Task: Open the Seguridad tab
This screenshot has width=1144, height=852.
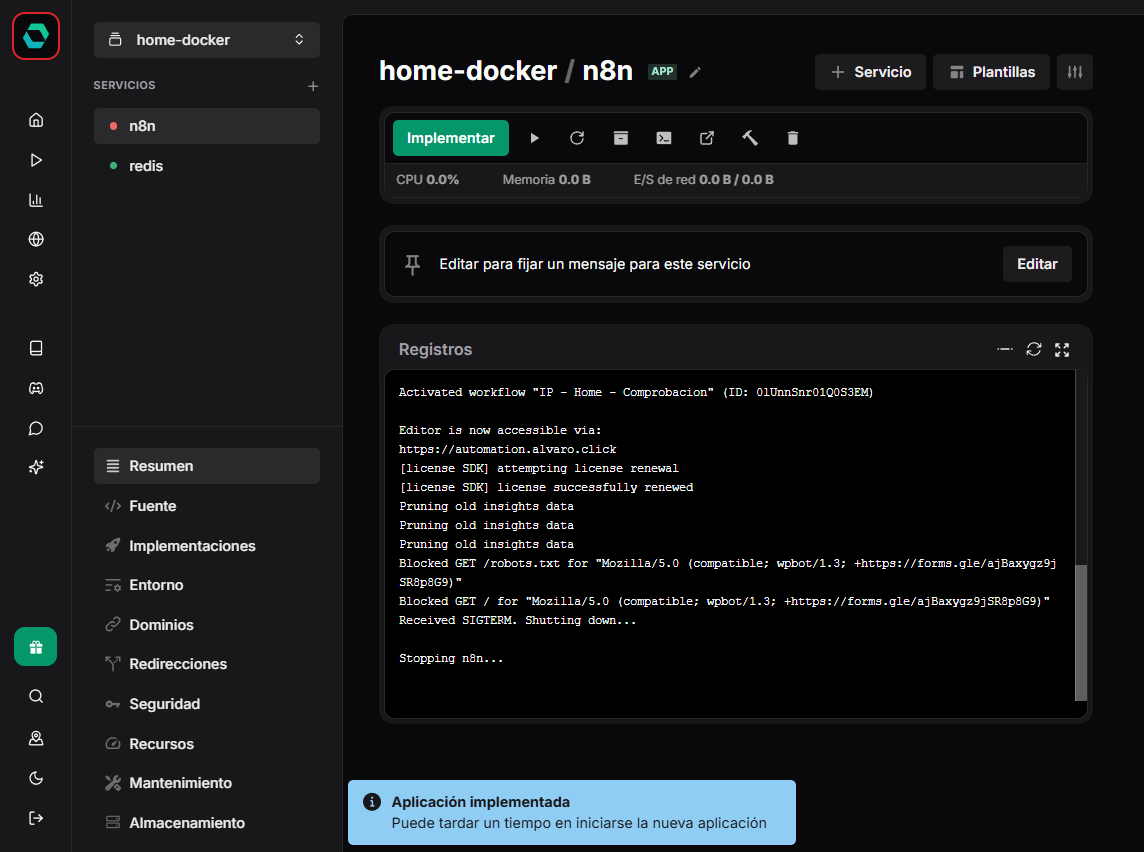Action: click(x=206, y=704)
